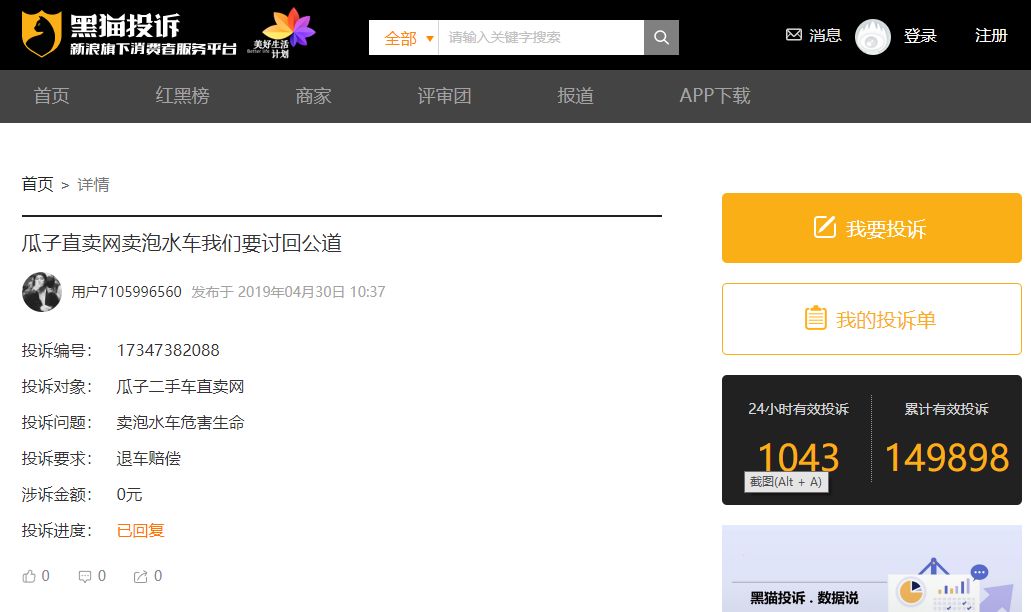Click the poster's profile photo
This screenshot has width=1031, height=612.
(41, 292)
